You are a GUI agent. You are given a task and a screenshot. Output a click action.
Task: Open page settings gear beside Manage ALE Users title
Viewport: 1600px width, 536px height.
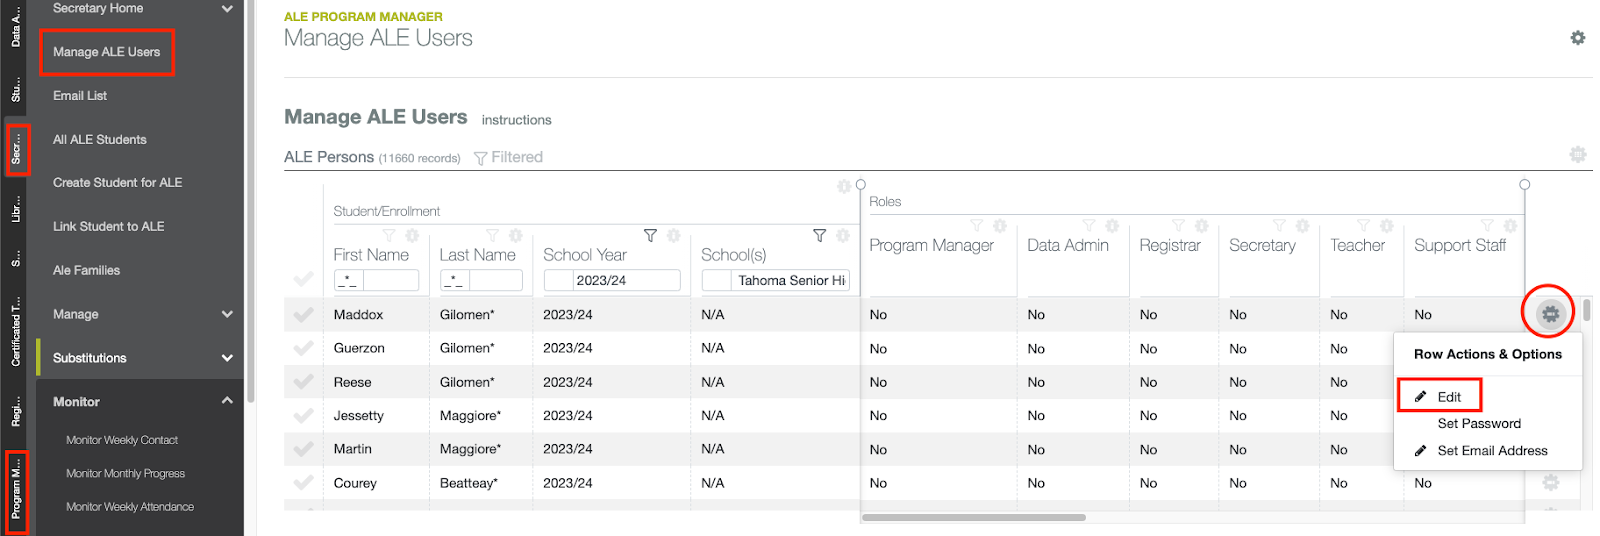(1577, 38)
